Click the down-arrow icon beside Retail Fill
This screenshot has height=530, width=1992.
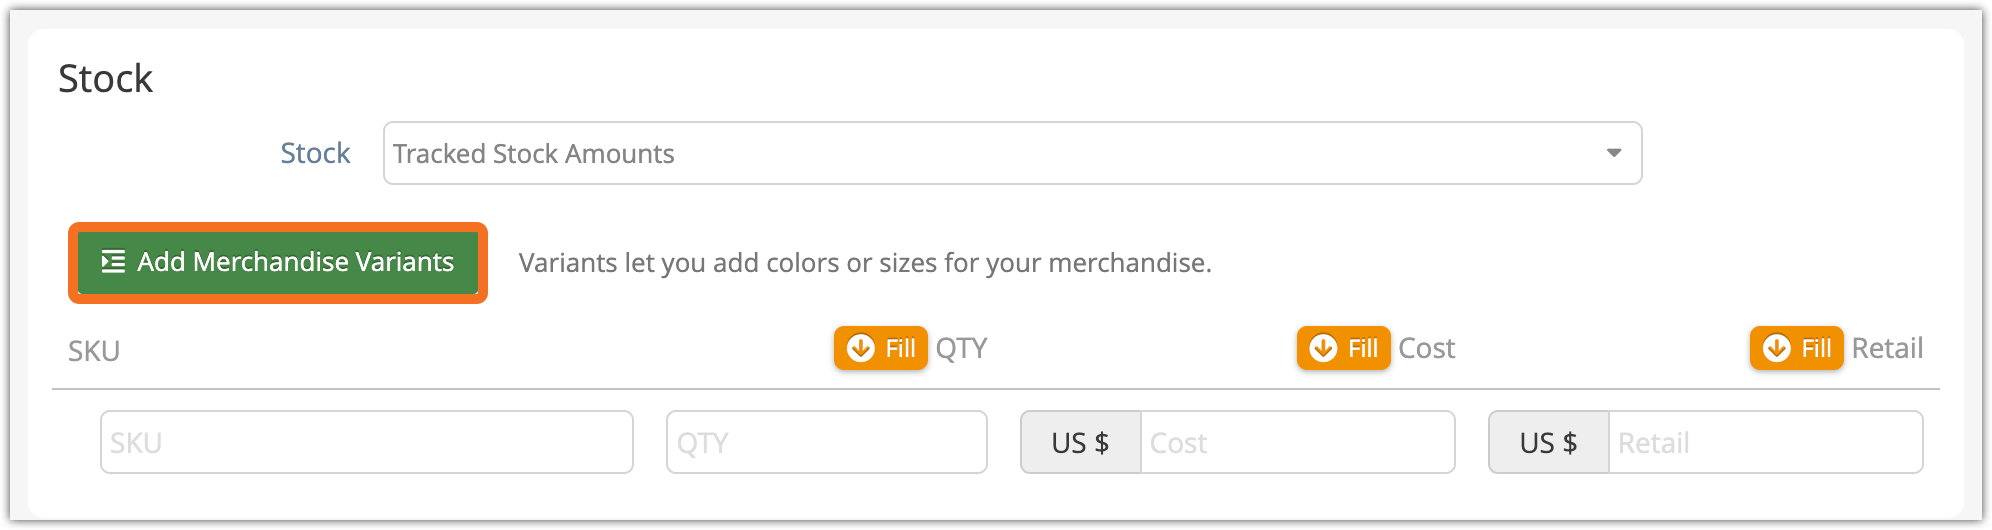[x=1776, y=348]
